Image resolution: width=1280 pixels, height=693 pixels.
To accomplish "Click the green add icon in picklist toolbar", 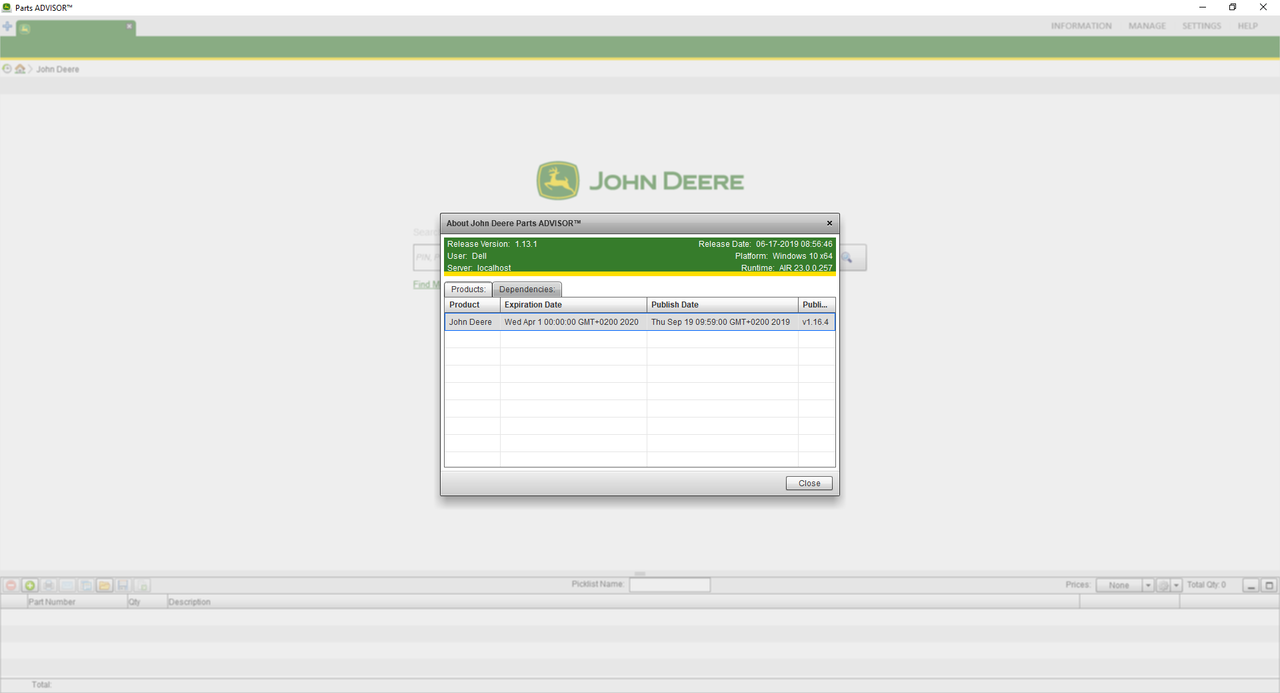I will [x=30, y=585].
